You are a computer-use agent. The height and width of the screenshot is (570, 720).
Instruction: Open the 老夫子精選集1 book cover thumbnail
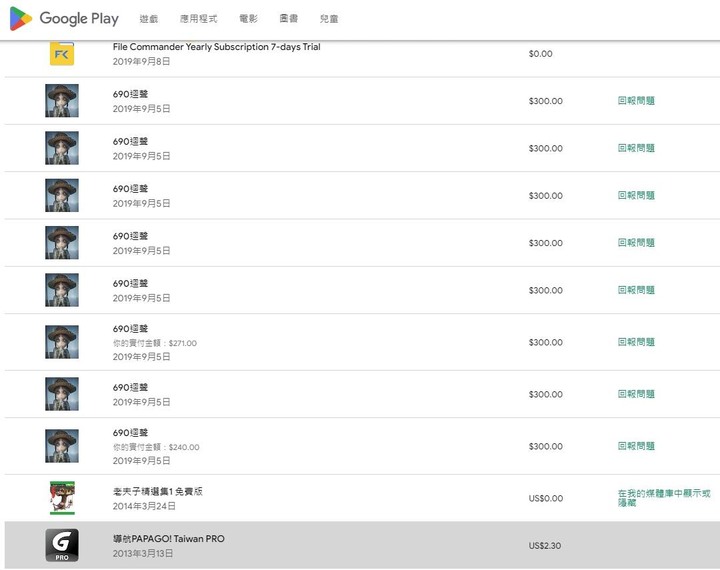(62, 498)
